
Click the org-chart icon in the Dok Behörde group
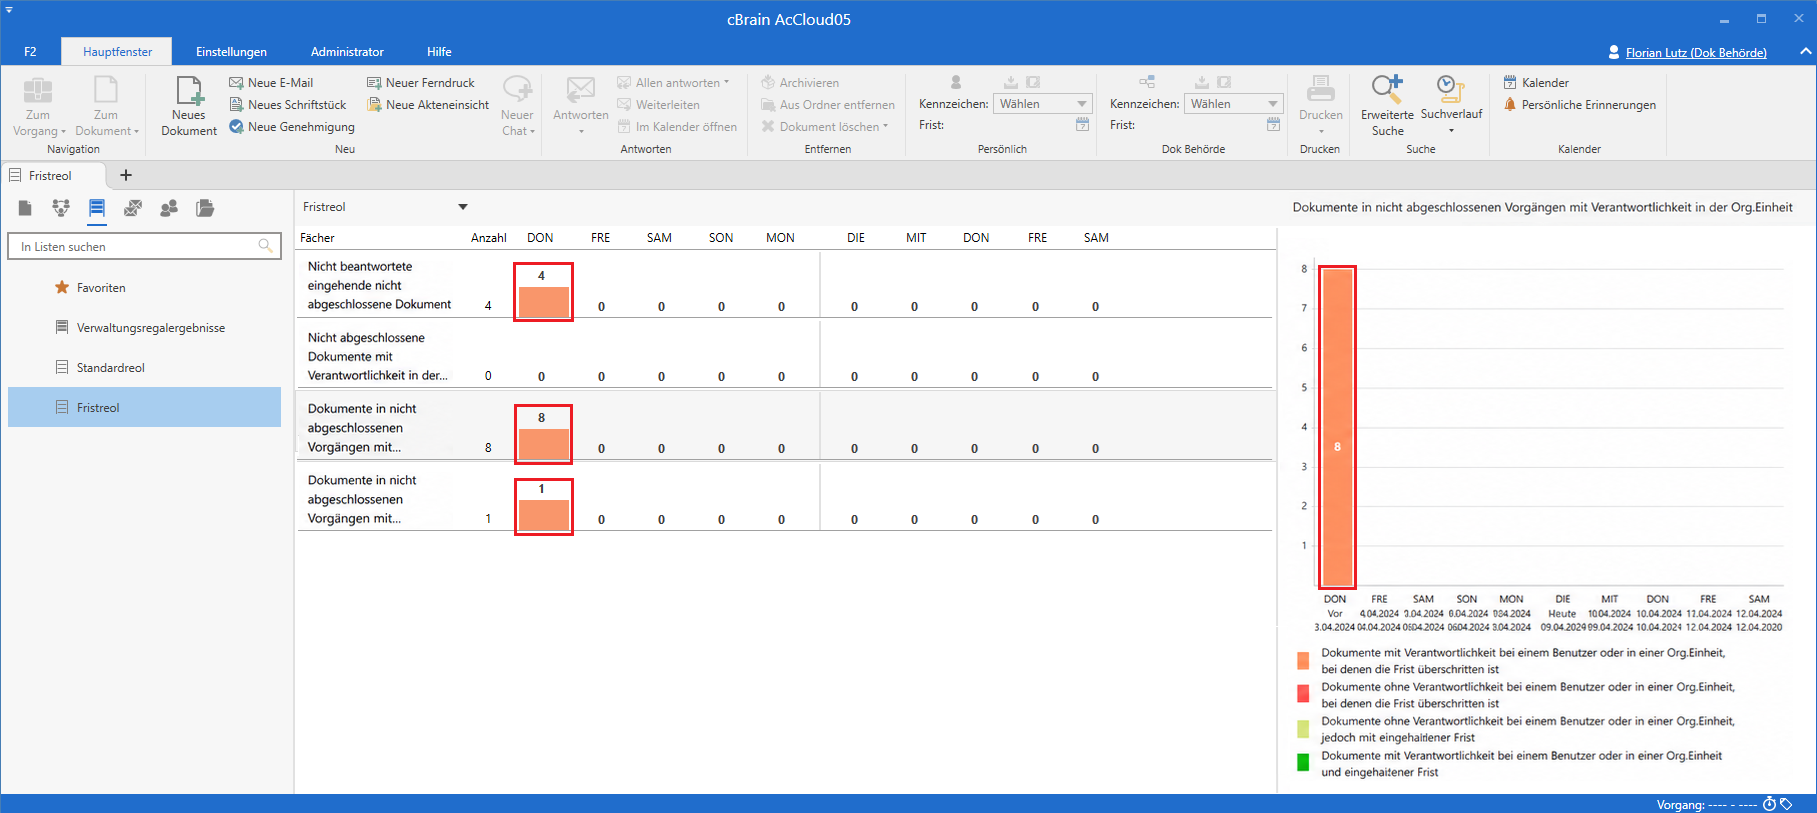[1147, 82]
